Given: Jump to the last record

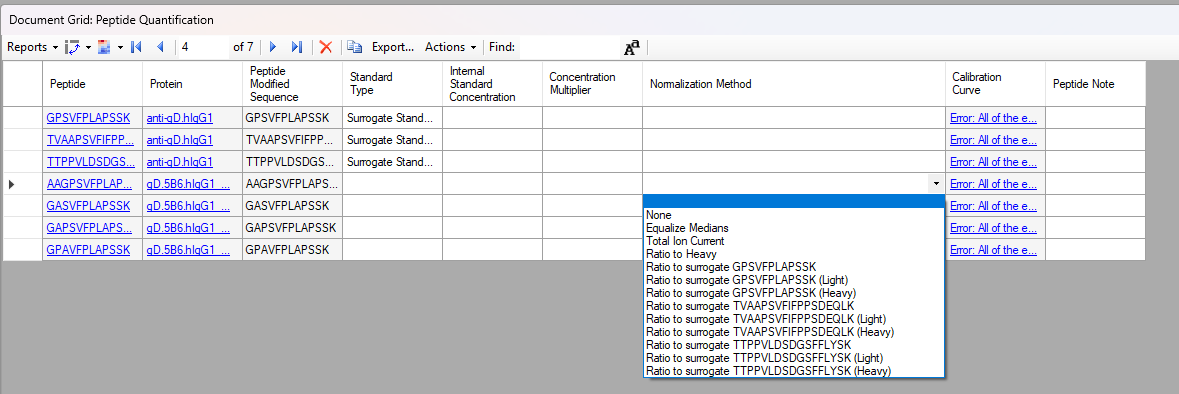Looking at the screenshot, I should click(x=296, y=47).
